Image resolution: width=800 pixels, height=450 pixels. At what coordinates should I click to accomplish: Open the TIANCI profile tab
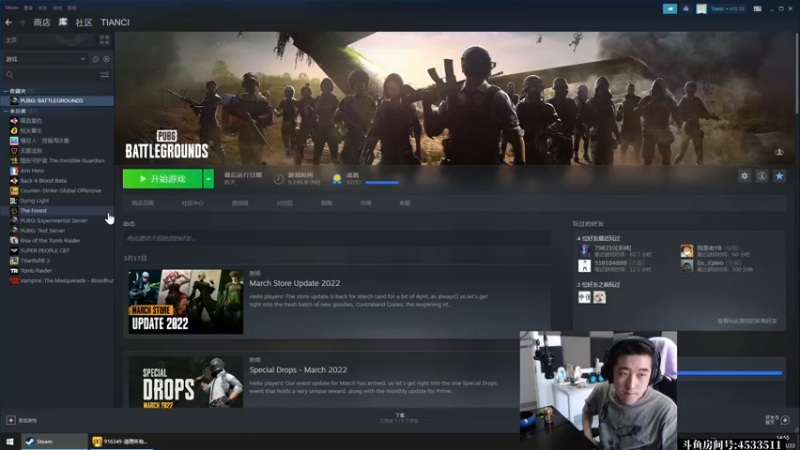115,22
